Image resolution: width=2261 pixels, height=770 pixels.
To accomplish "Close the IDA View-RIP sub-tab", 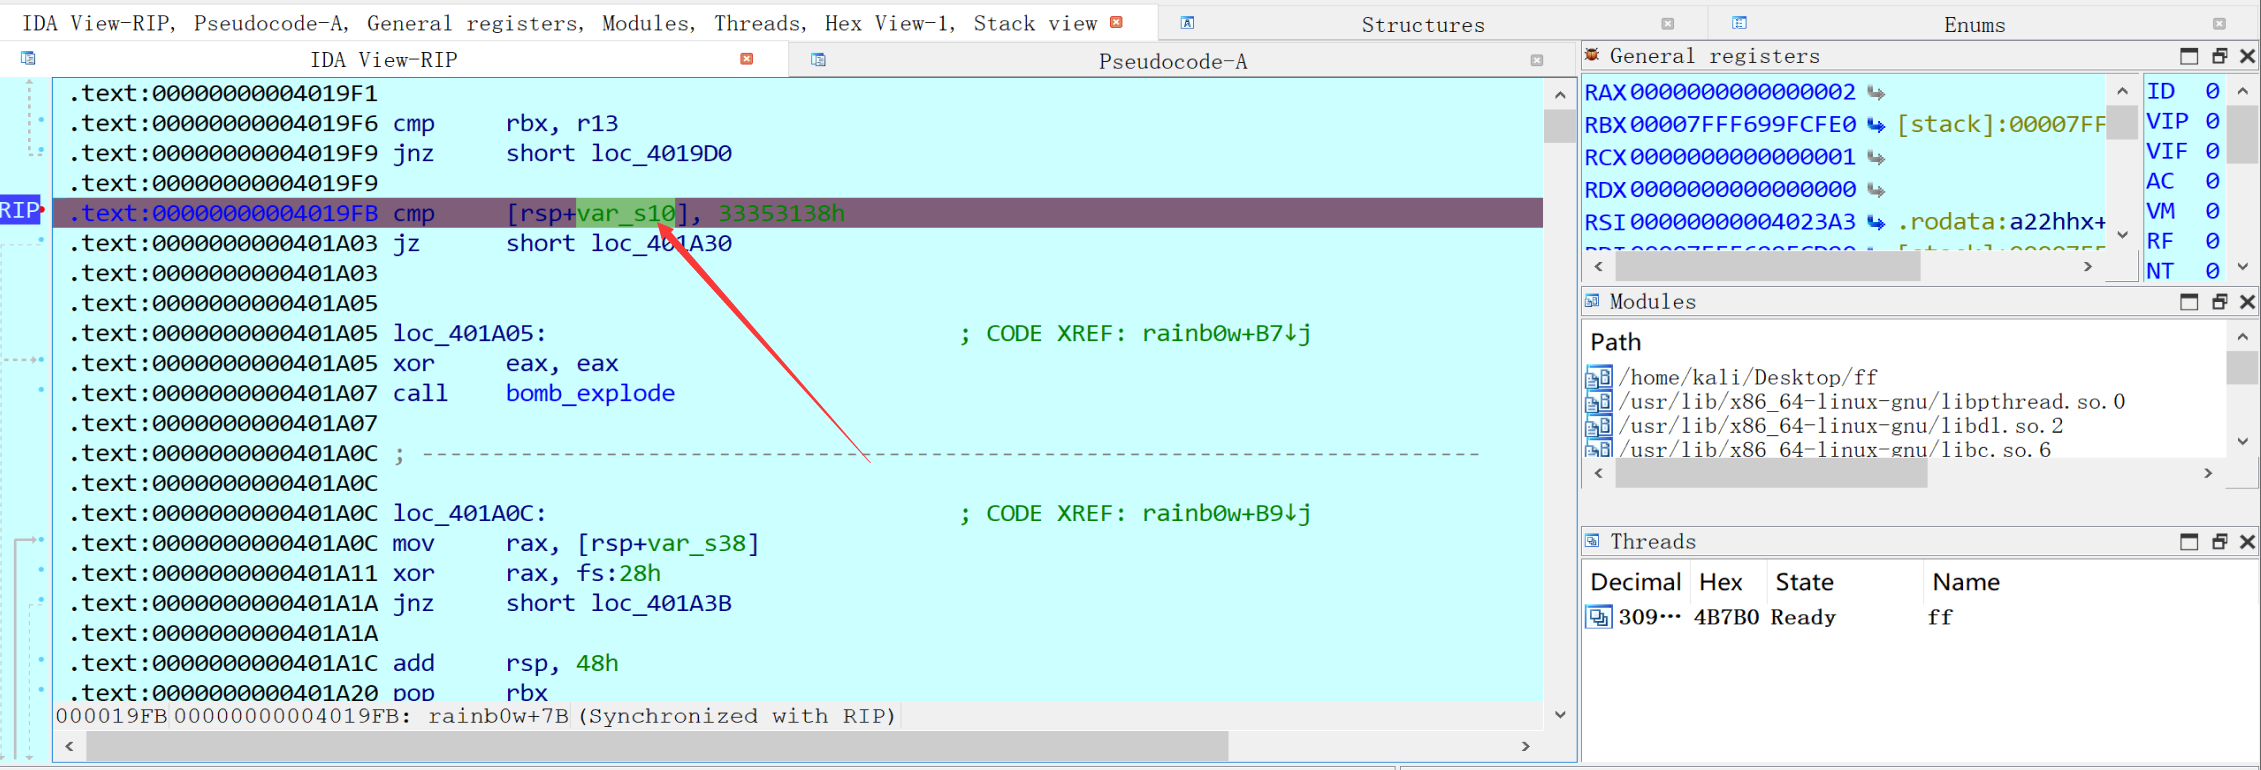I will coord(746,59).
